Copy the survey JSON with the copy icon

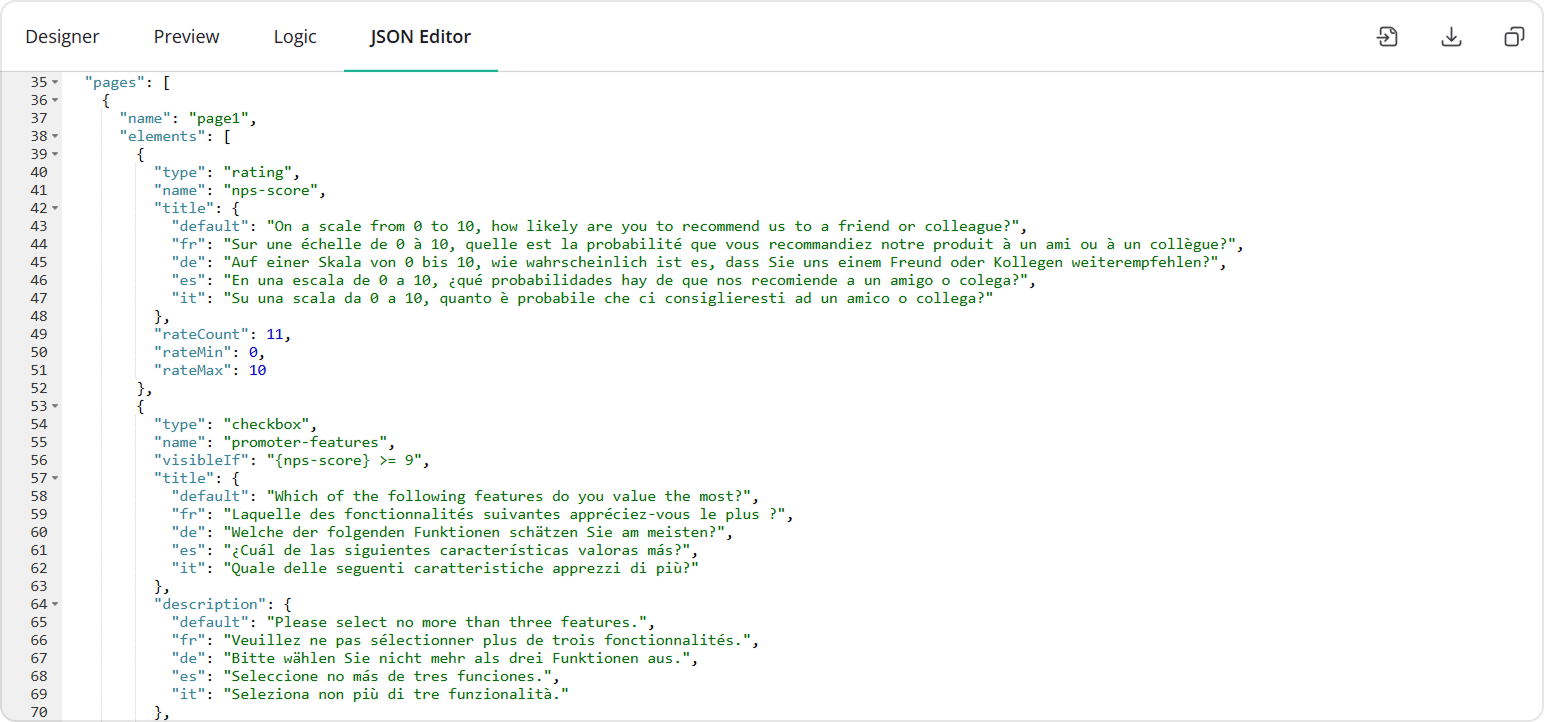tap(1514, 36)
